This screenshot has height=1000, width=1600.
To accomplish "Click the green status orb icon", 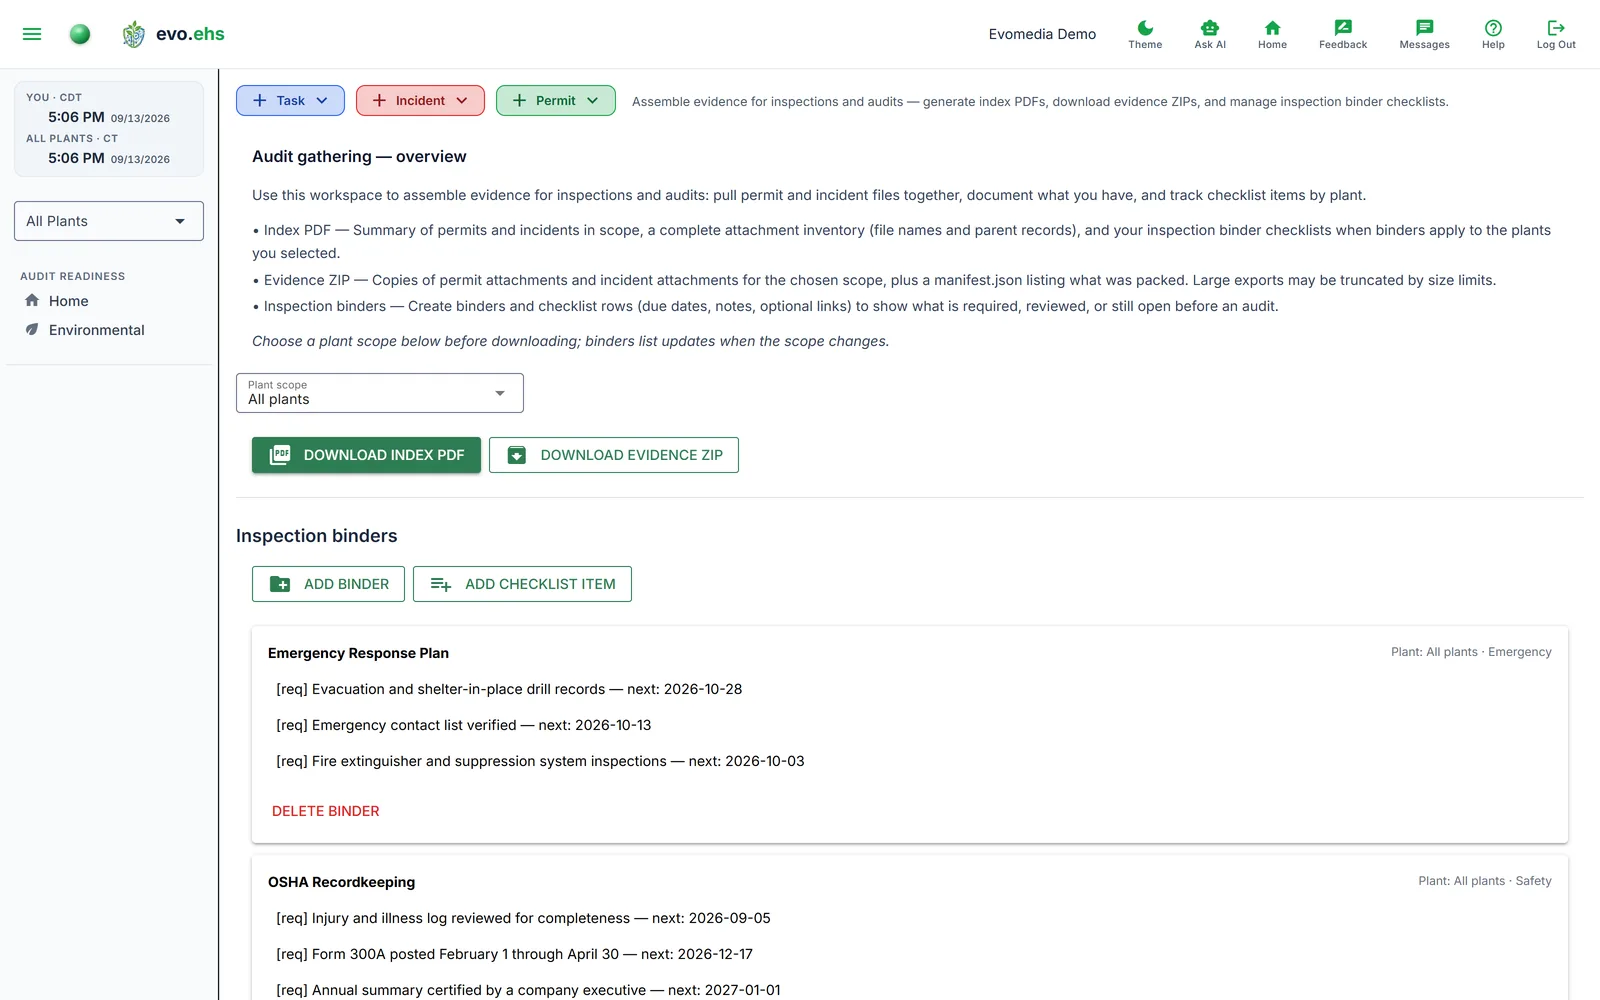I will (80, 34).
